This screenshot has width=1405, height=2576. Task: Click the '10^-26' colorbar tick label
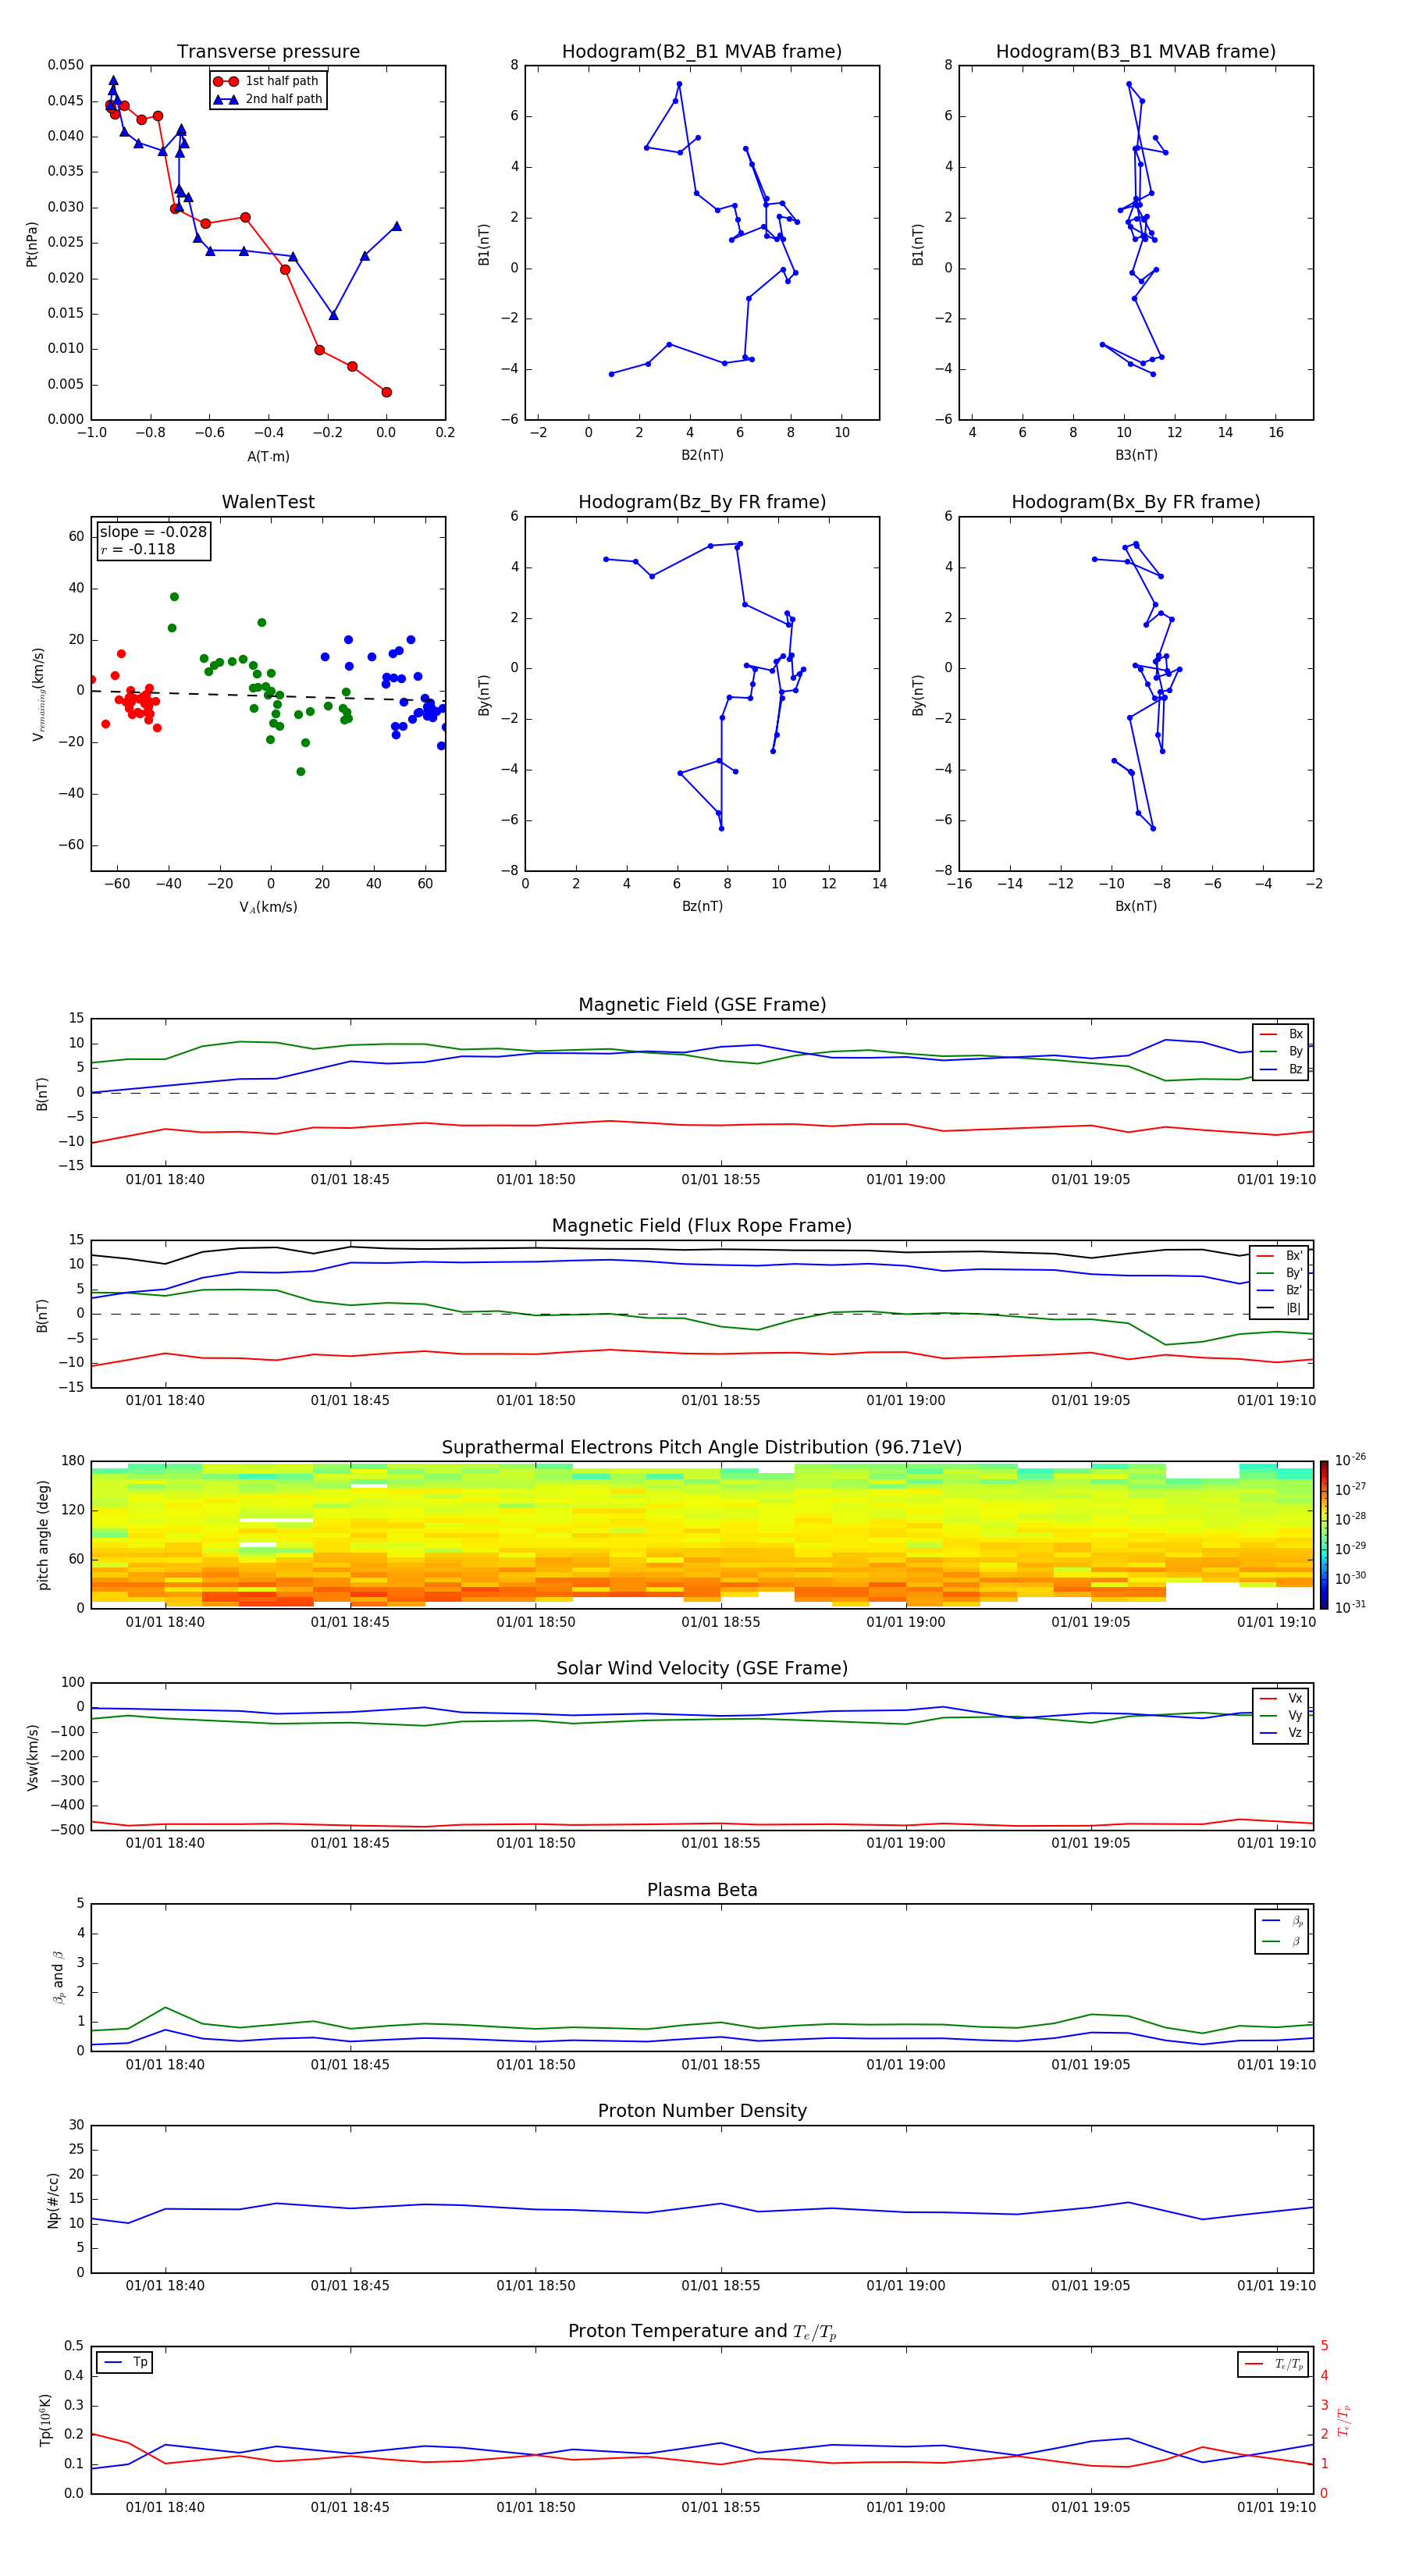tap(1350, 1460)
